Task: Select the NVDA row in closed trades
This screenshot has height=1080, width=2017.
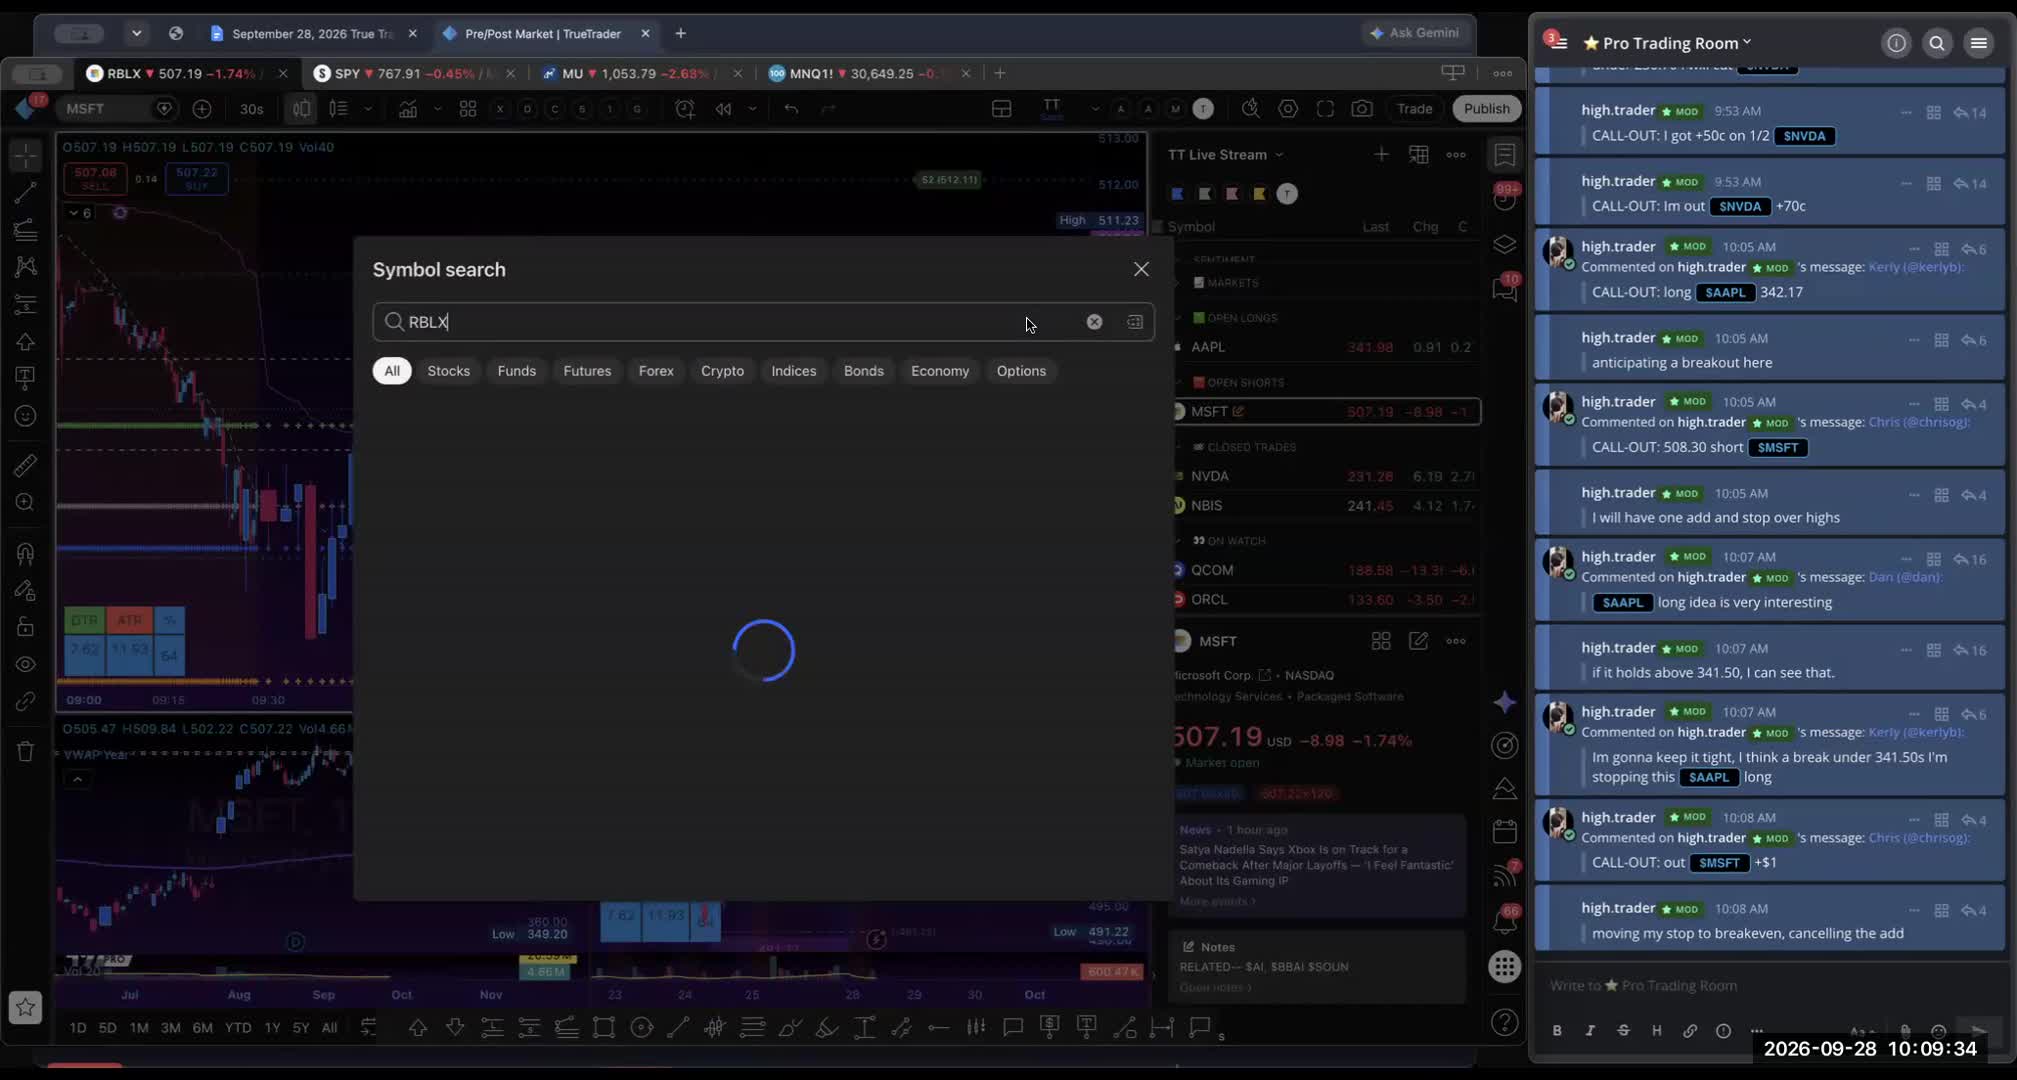Action: [x=1326, y=477]
